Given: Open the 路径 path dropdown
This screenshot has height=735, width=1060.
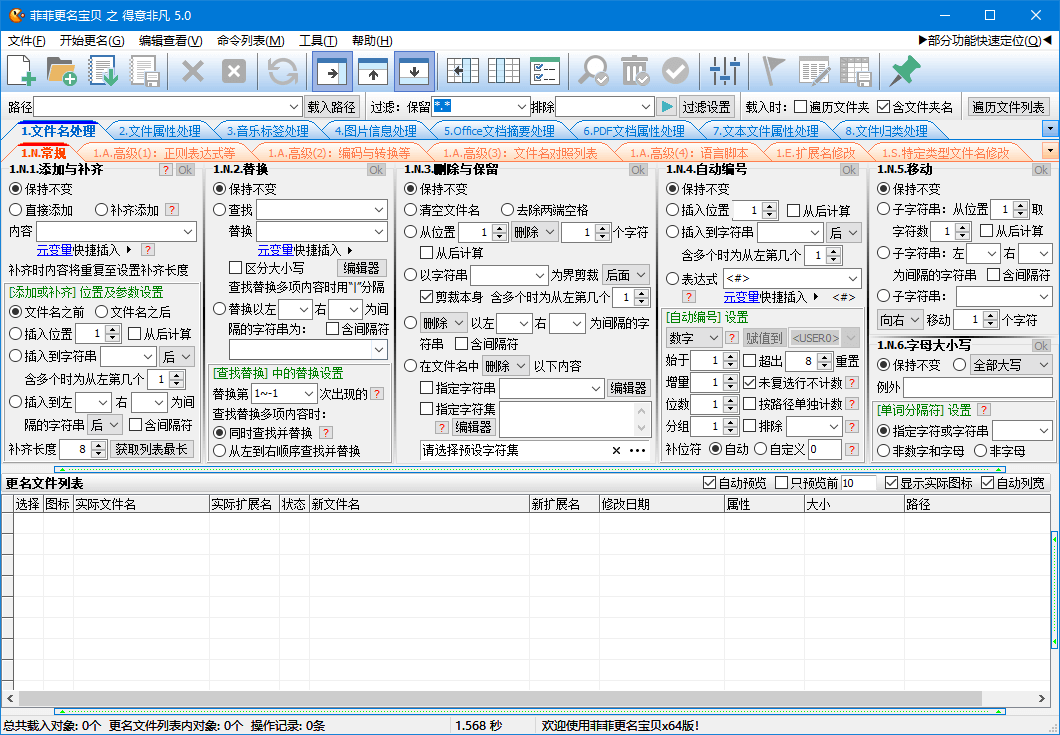Looking at the screenshot, I should [294, 107].
